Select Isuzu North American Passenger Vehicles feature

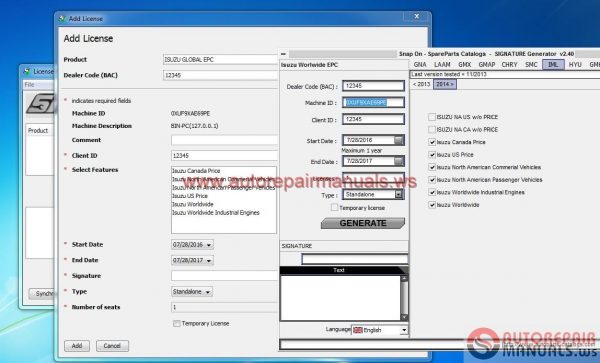(x=223, y=187)
